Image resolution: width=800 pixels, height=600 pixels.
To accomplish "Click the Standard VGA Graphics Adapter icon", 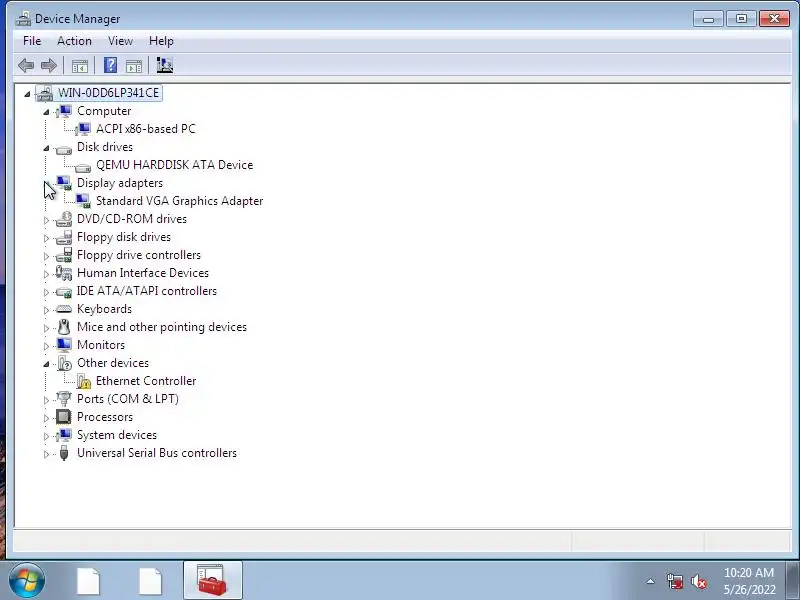I will click(83, 201).
